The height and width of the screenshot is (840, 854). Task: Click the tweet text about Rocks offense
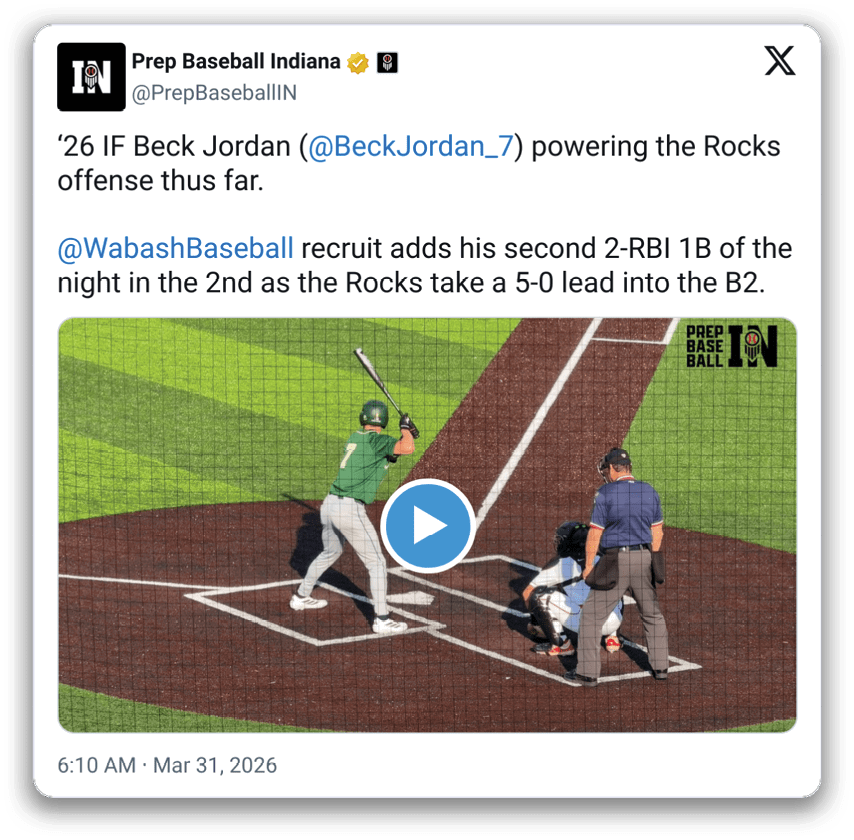[419, 163]
